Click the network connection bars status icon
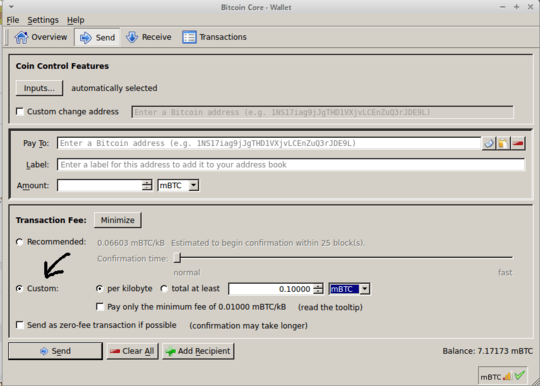The image size is (540, 386). (507, 376)
